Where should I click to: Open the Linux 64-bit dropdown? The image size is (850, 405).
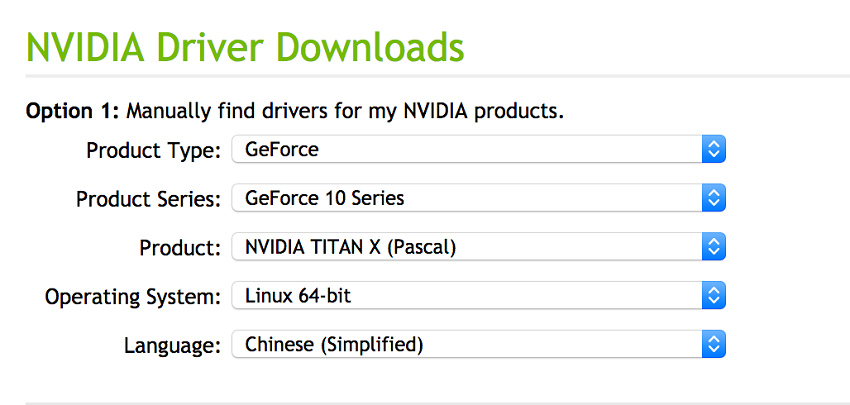click(478, 296)
